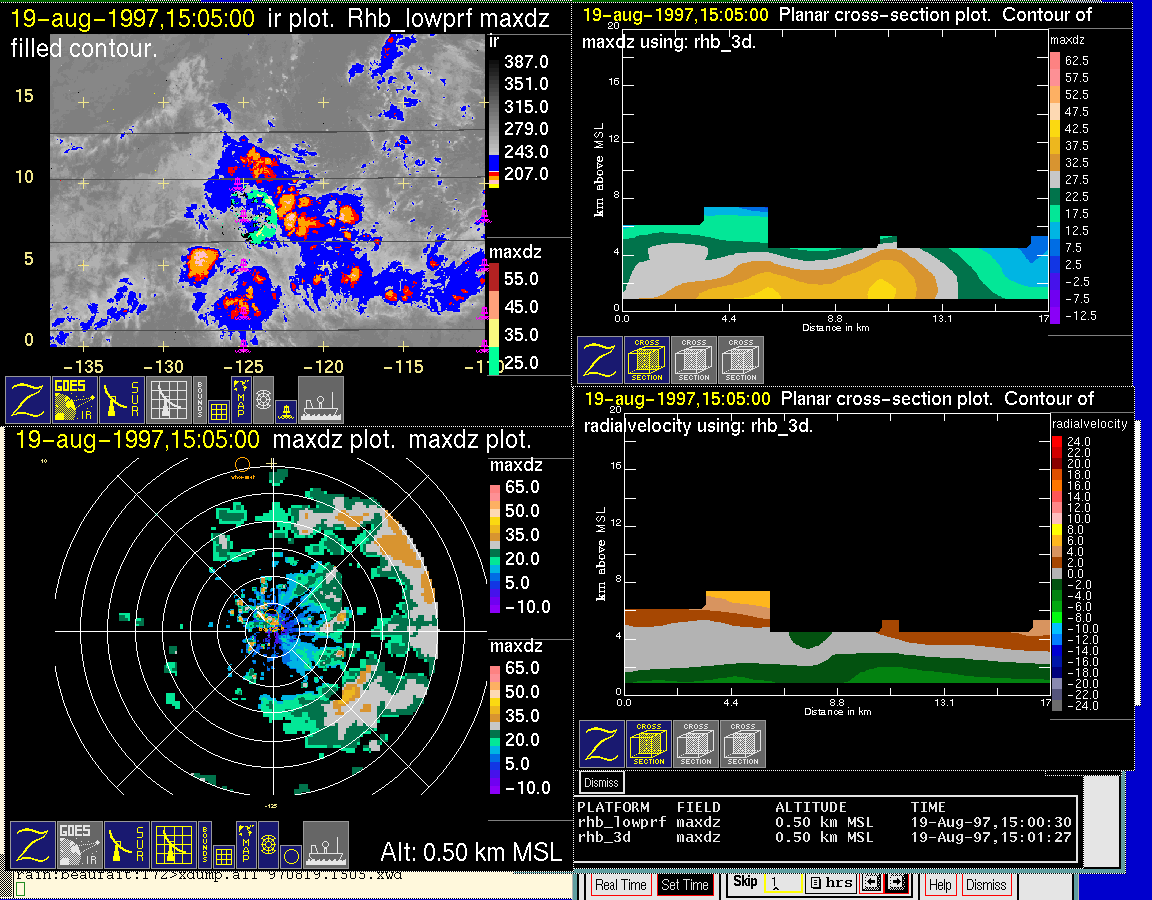Step forward in time with the right arrow

(x=896, y=884)
